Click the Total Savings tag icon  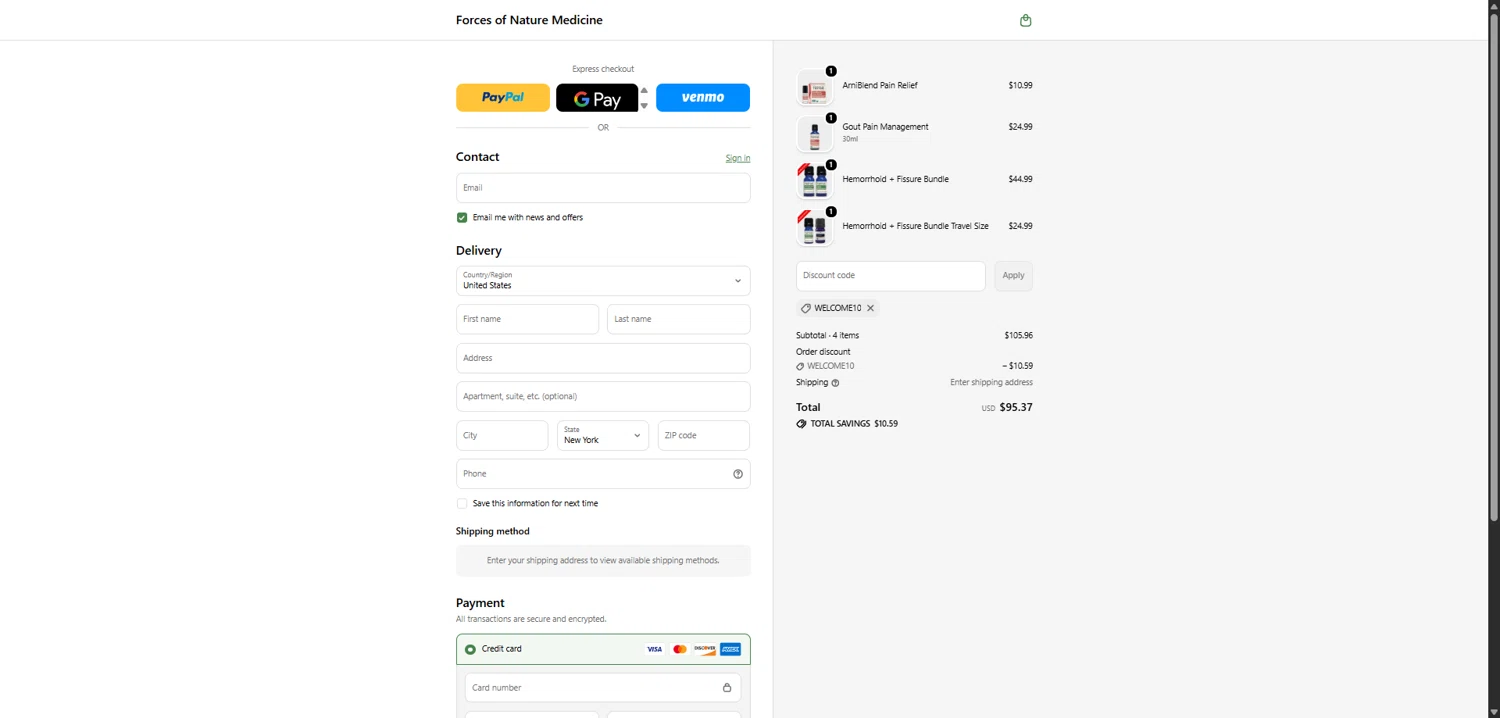tap(801, 424)
